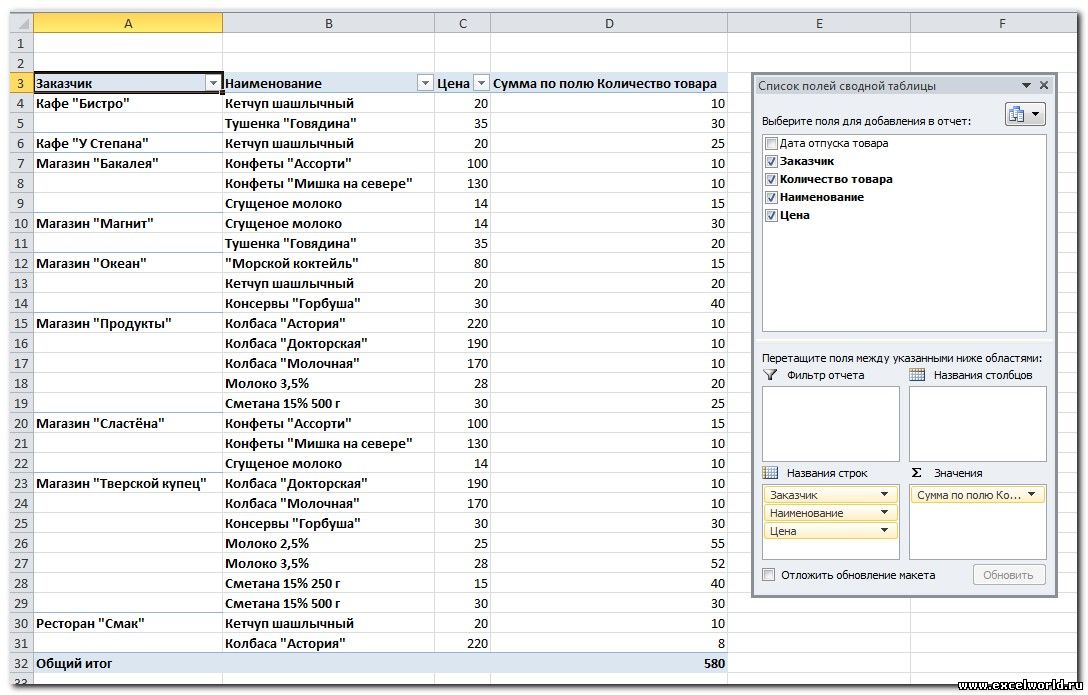Select column E header
This screenshot has height=695, width=1088.
[819, 24]
